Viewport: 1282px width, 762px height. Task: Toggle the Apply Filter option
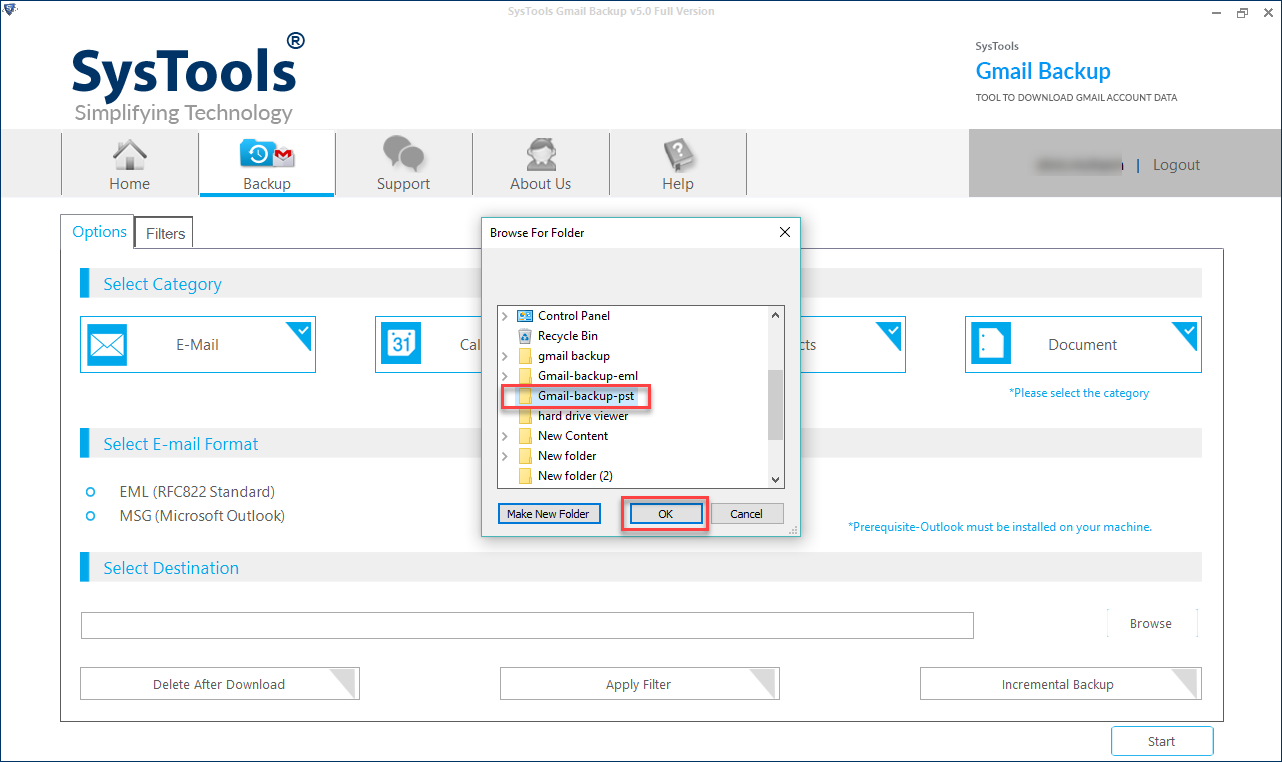tap(639, 684)
